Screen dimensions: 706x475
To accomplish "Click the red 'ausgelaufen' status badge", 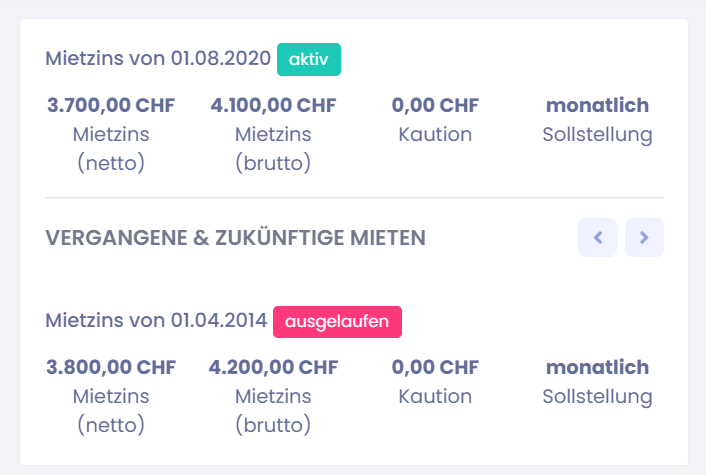I will [338, 321].
